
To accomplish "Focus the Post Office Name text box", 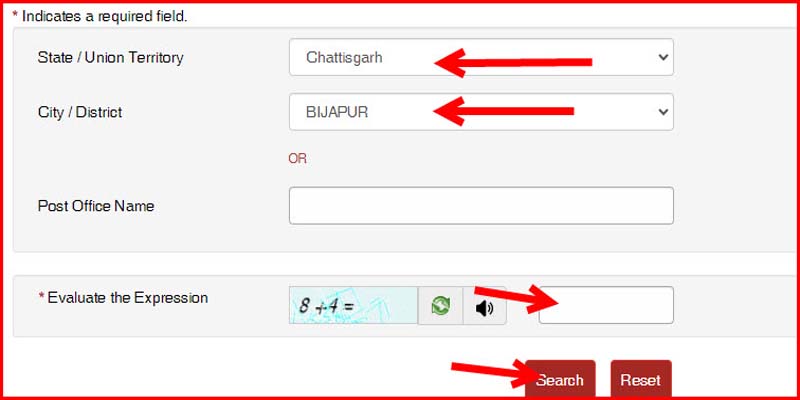I will click(x=481, y=206).
